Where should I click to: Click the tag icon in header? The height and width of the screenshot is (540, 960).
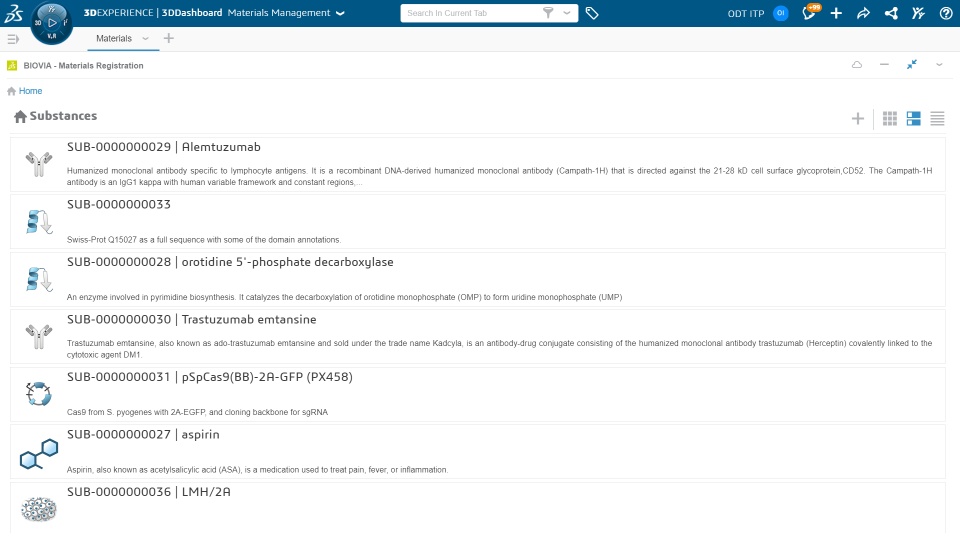[x=591, y=13]
